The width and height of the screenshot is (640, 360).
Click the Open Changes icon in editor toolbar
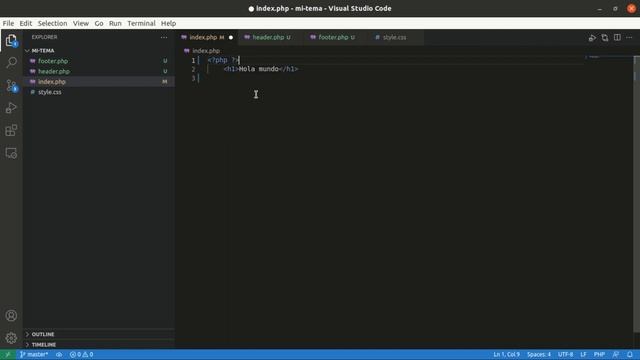(604, 38)
